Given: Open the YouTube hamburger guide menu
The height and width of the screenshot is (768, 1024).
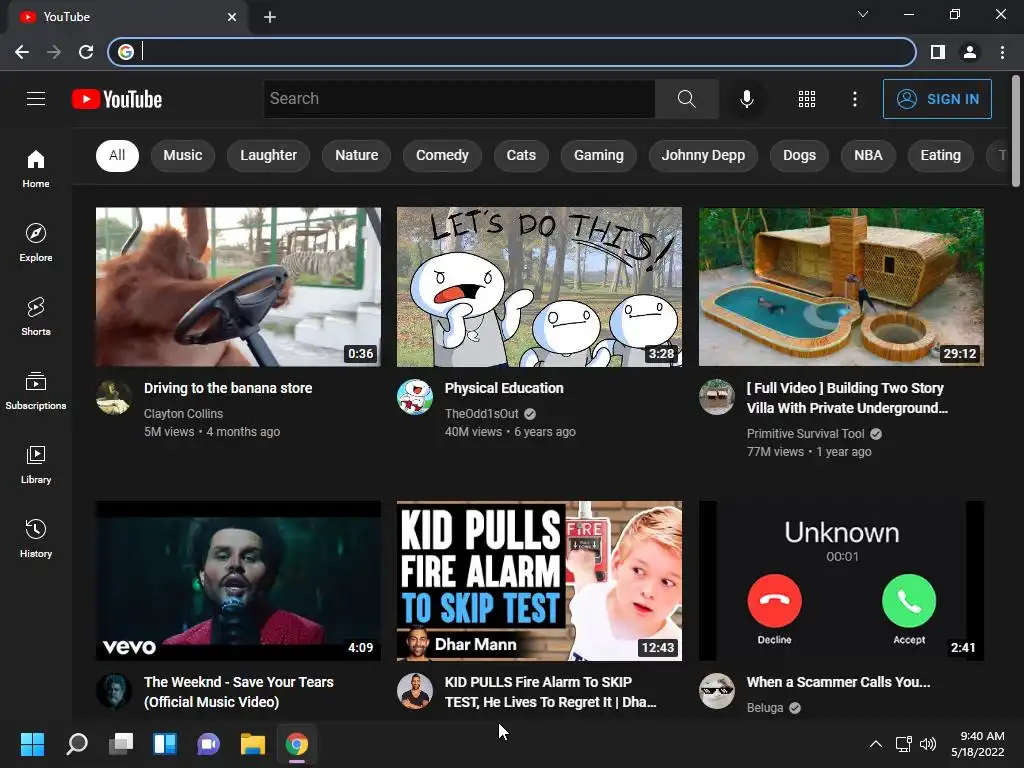Looking at the screenshot, I should pyautogui.click(x=36, y=99).
